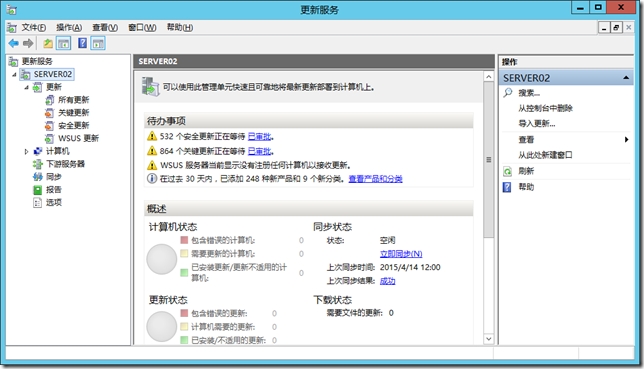The image size is (644, 369).
Task: Click red swatch for 包含错误的计算机
Action: (184, 240)
